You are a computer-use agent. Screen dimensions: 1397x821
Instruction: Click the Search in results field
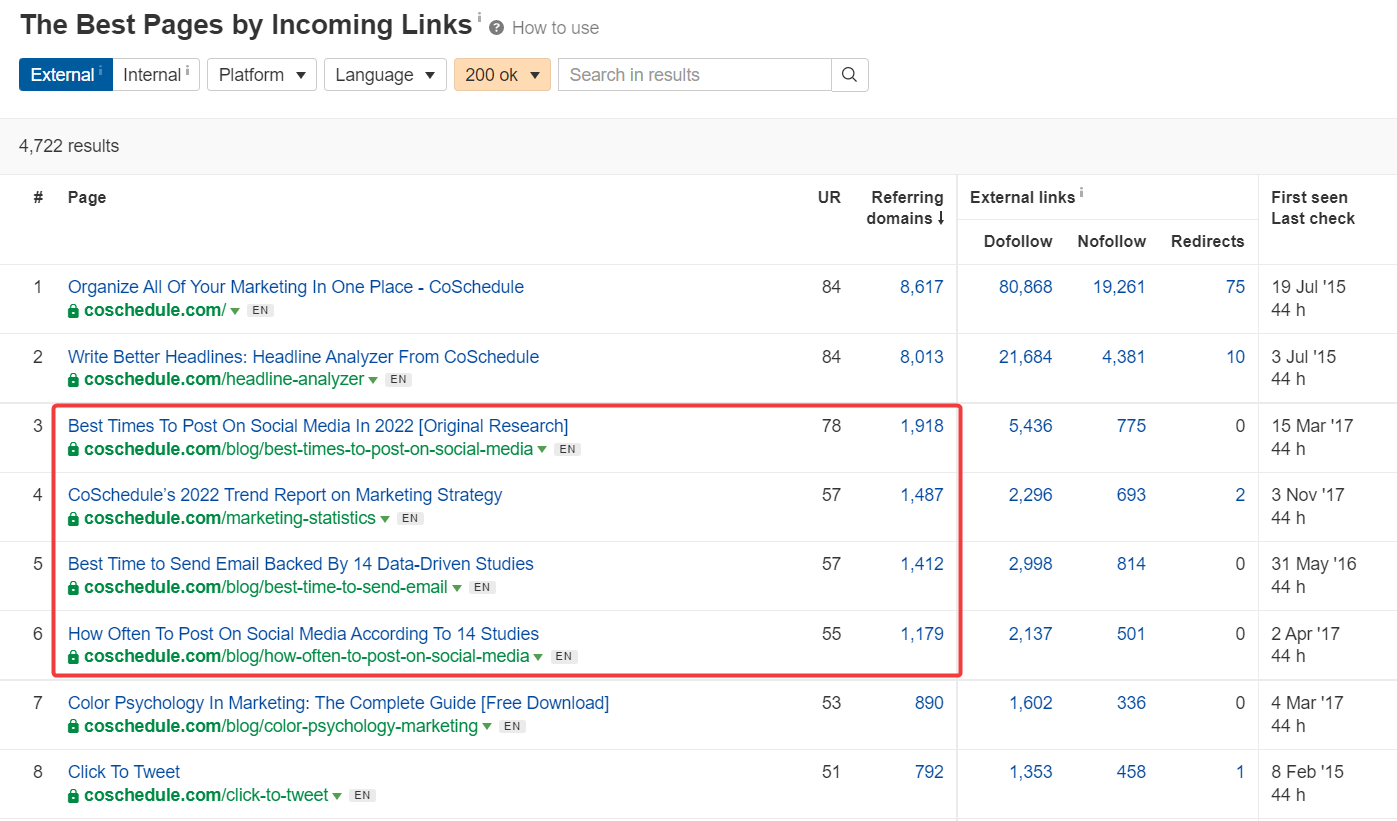point(694,75)
